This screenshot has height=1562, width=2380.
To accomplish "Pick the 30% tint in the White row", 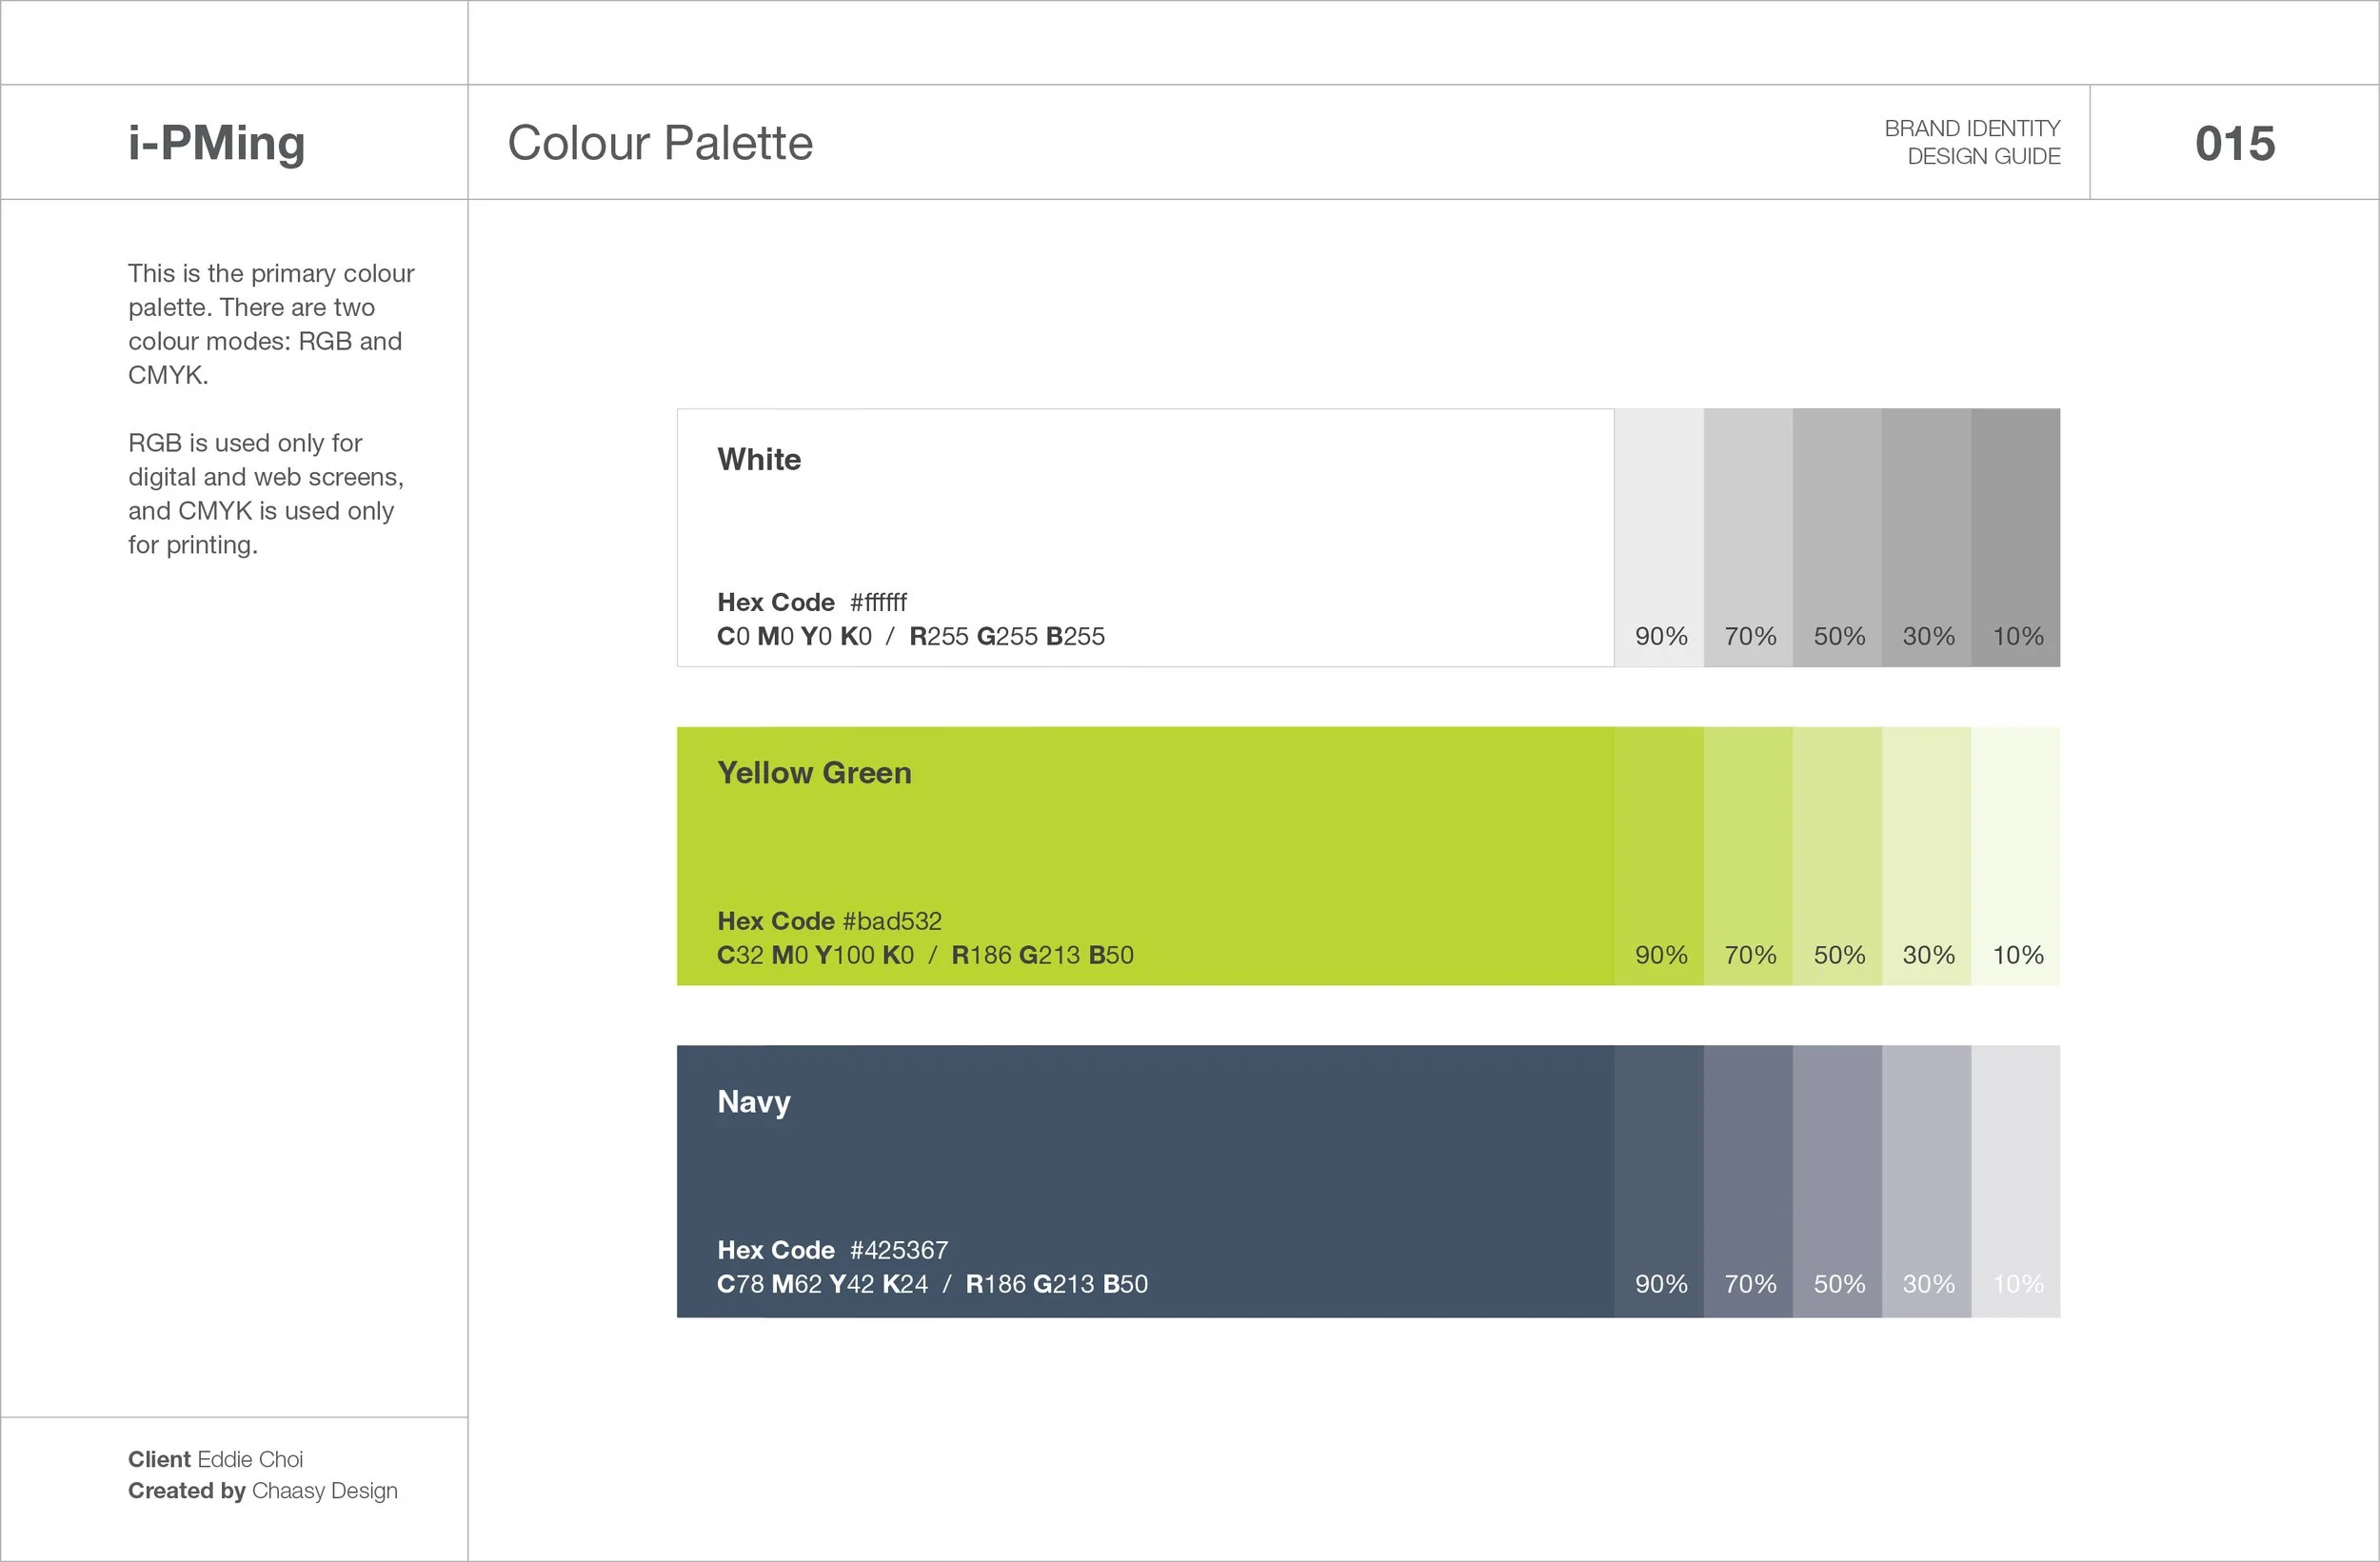I will pos(1926,537).
